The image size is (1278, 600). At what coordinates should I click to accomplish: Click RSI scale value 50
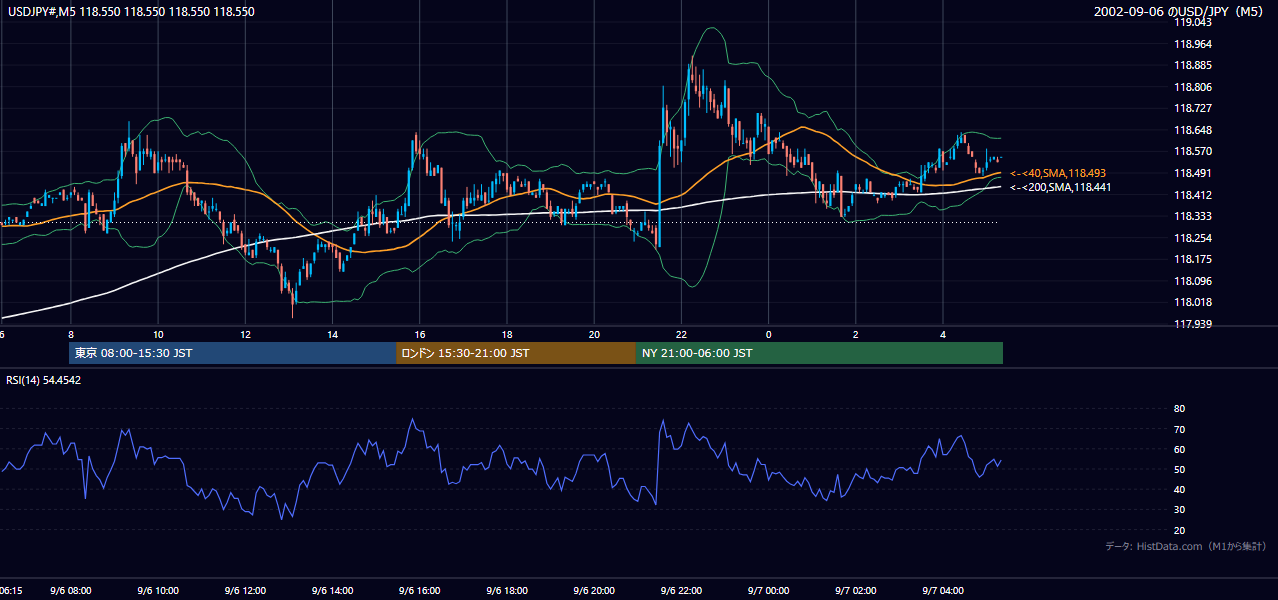(1179, 469)
